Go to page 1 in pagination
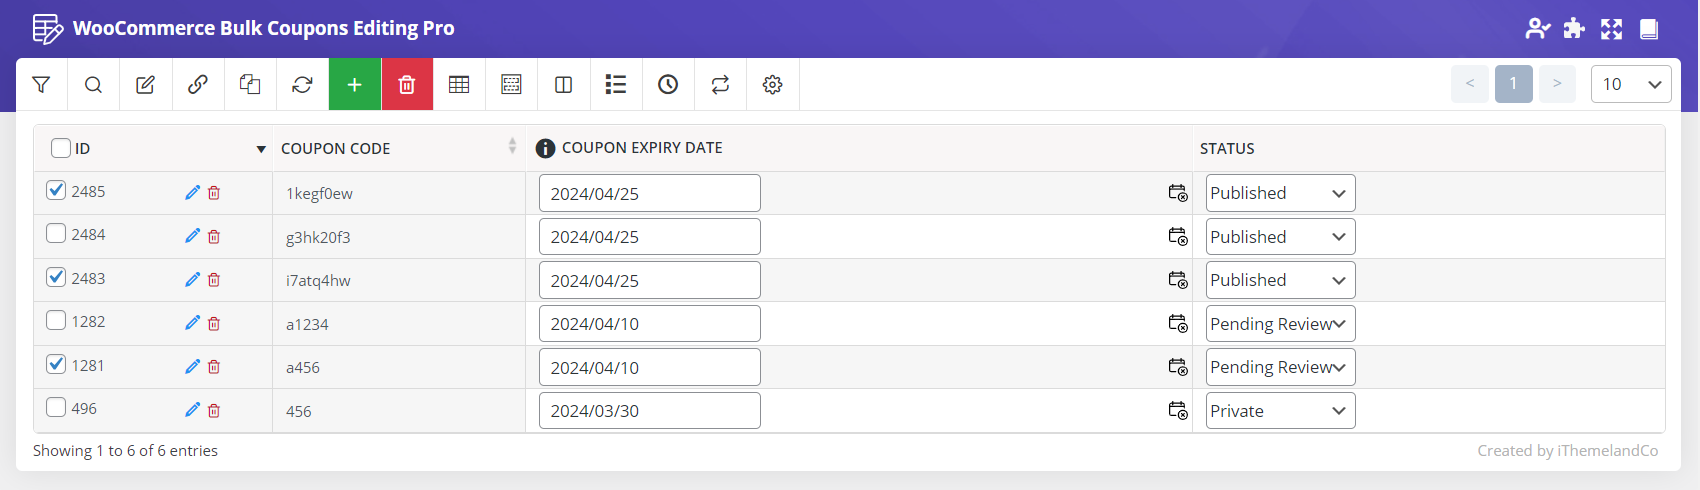Viewport: 1700px width, 490px height. (1513, 84)
